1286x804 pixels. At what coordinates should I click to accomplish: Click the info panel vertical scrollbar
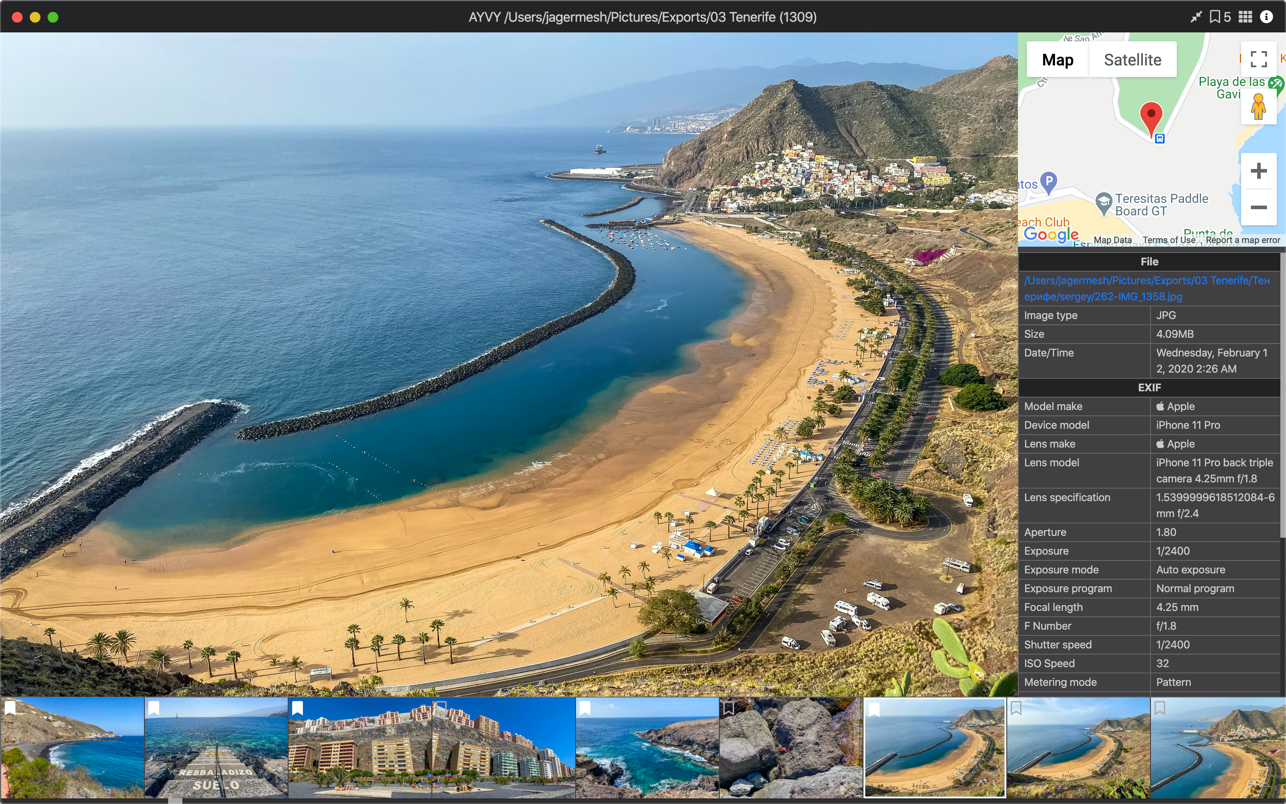[x=1282, y=400]
